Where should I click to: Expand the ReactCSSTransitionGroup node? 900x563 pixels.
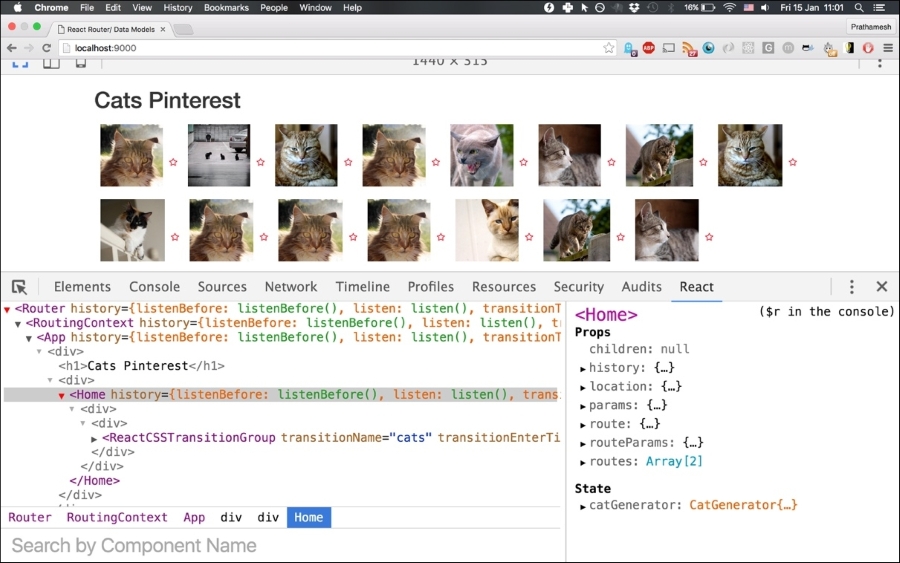click(x=94, y=439)
